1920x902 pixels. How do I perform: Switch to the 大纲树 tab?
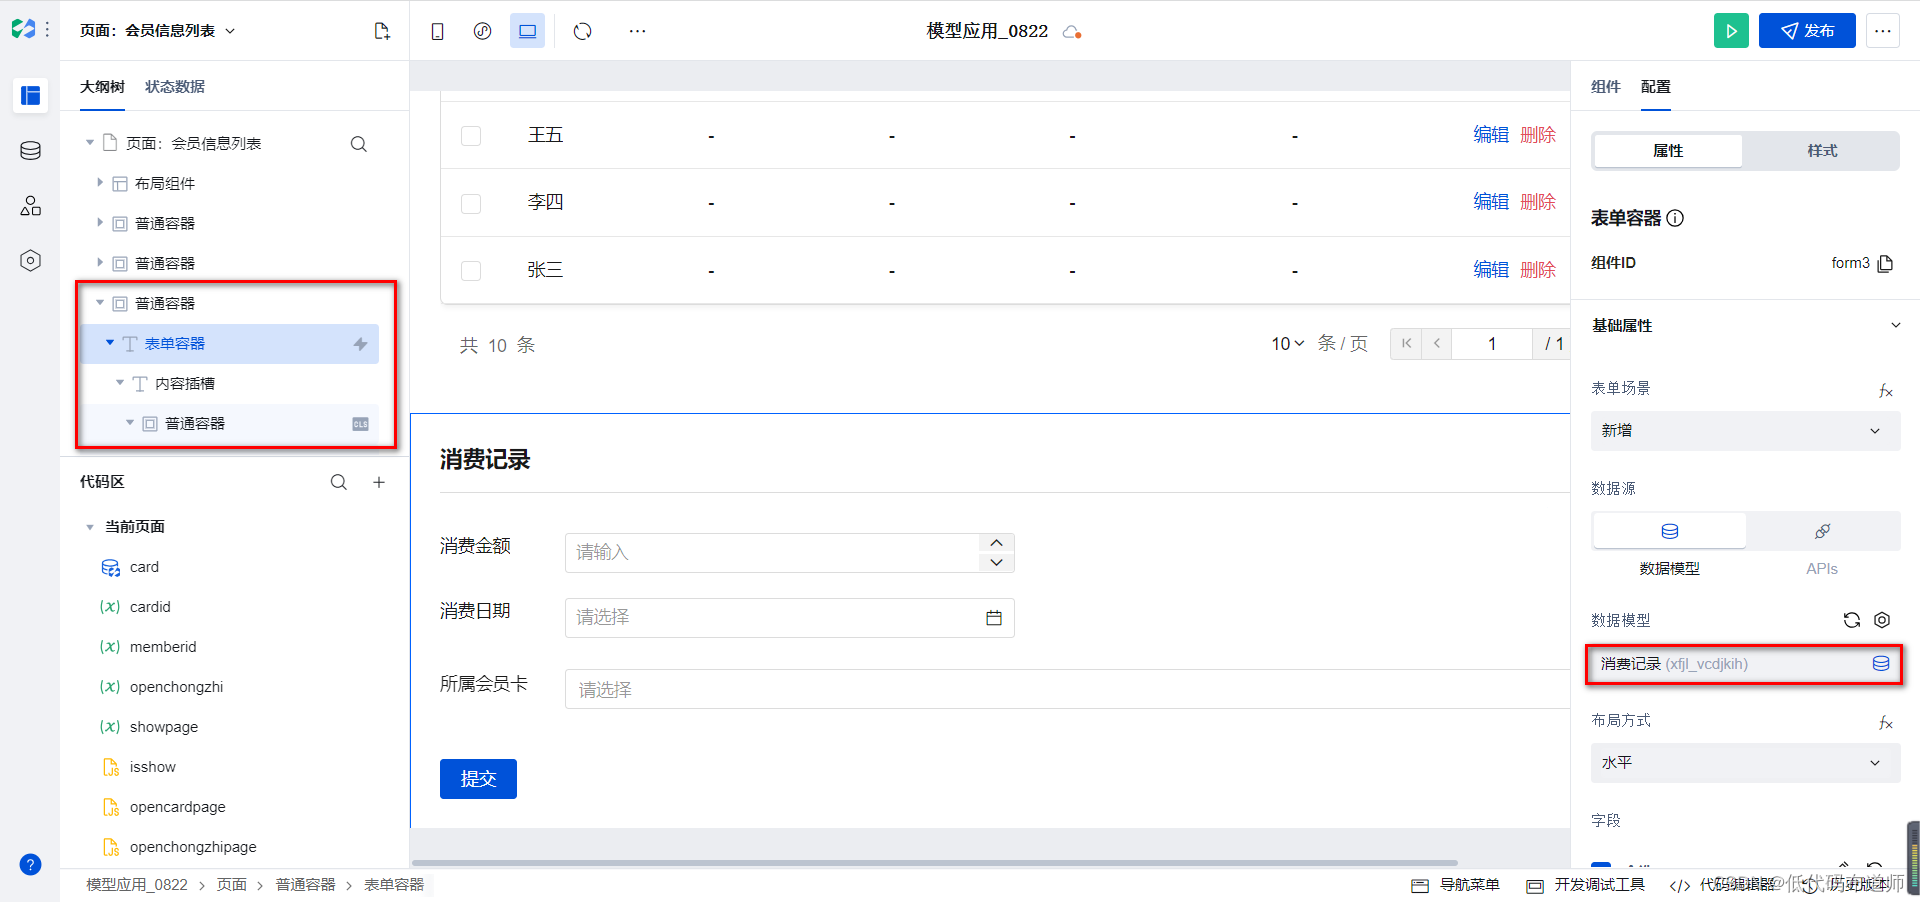coord(102,87)
